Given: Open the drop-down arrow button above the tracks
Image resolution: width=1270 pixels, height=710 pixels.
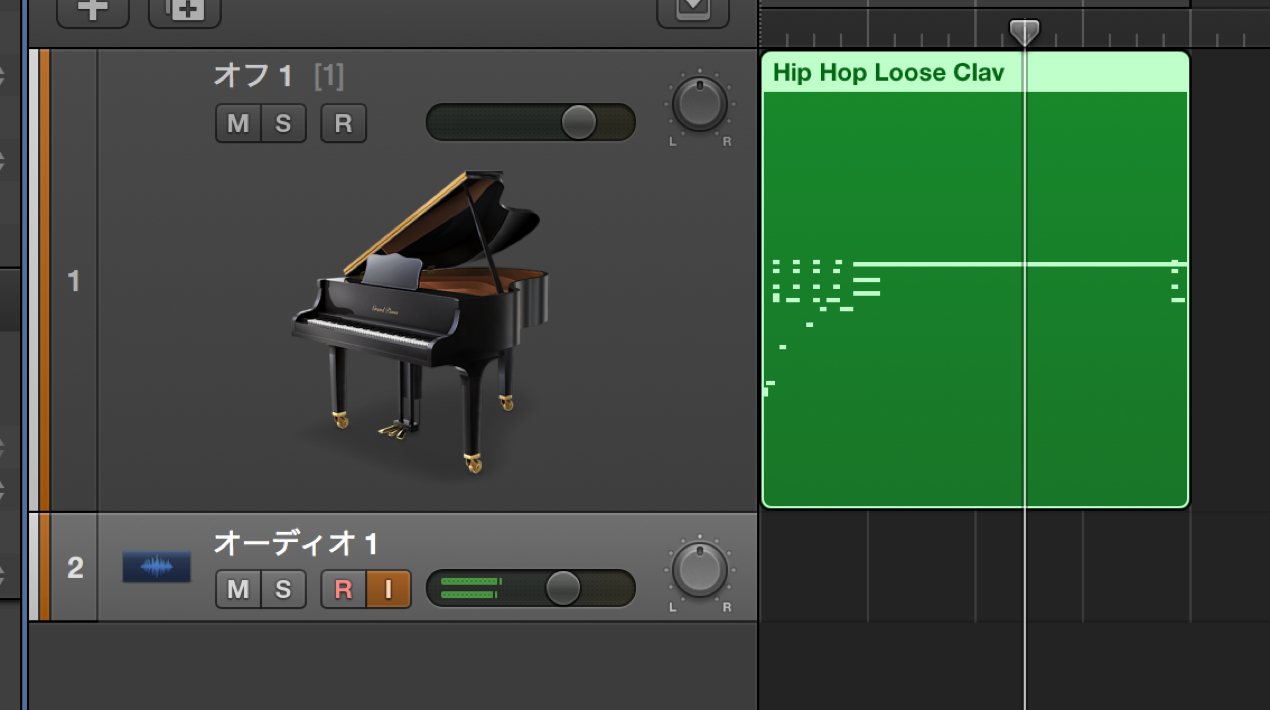Looking at the screenshot, I should coord(693,10).
